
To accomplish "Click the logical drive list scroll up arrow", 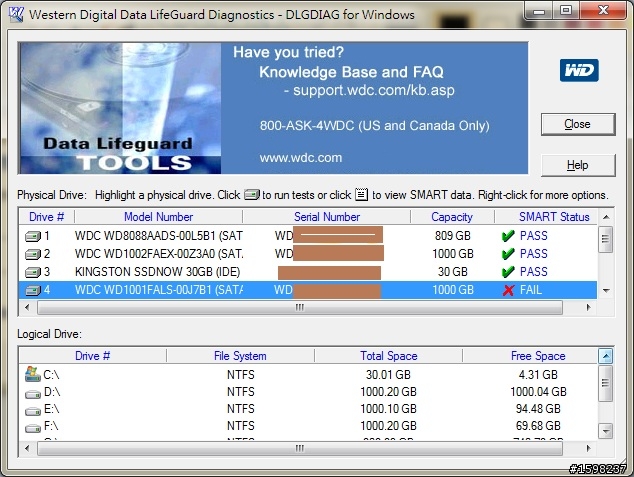I will click(606, 356).
